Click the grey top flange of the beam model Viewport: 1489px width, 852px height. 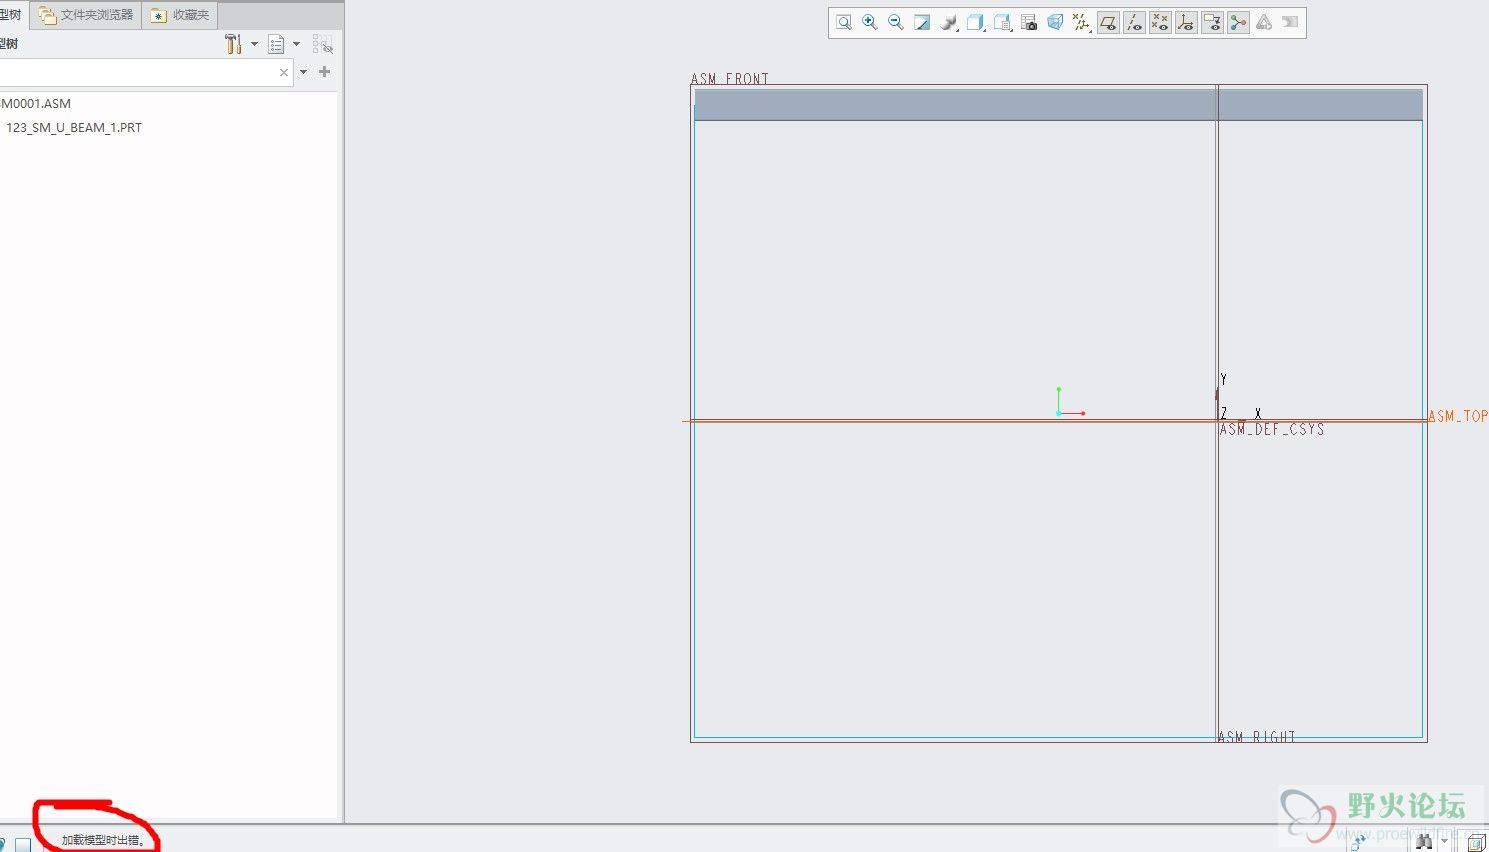(x=1058, y=105)
